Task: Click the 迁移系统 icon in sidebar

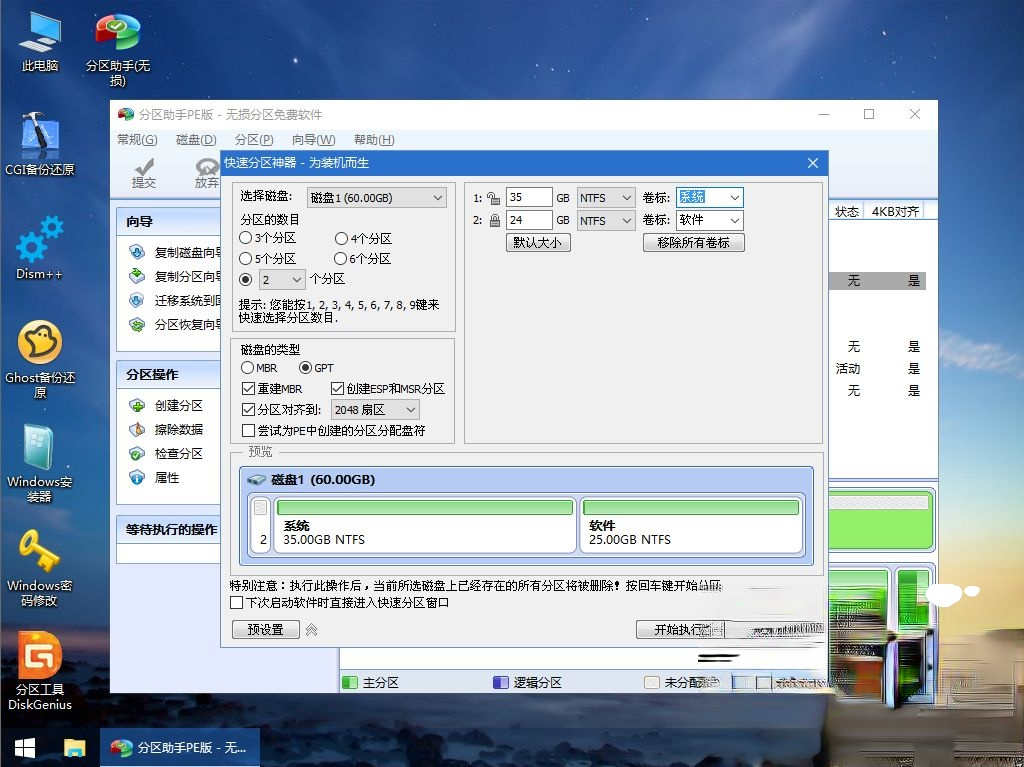Action: point(136,300)
